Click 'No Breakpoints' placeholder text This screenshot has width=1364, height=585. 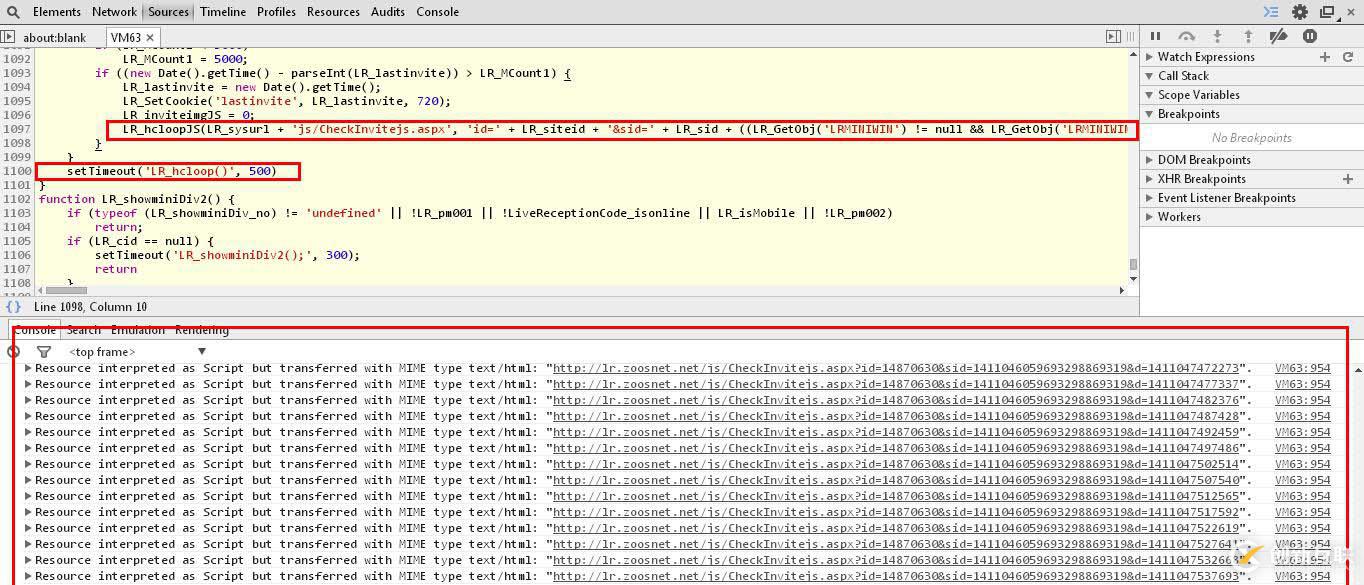pos(1251,138)
